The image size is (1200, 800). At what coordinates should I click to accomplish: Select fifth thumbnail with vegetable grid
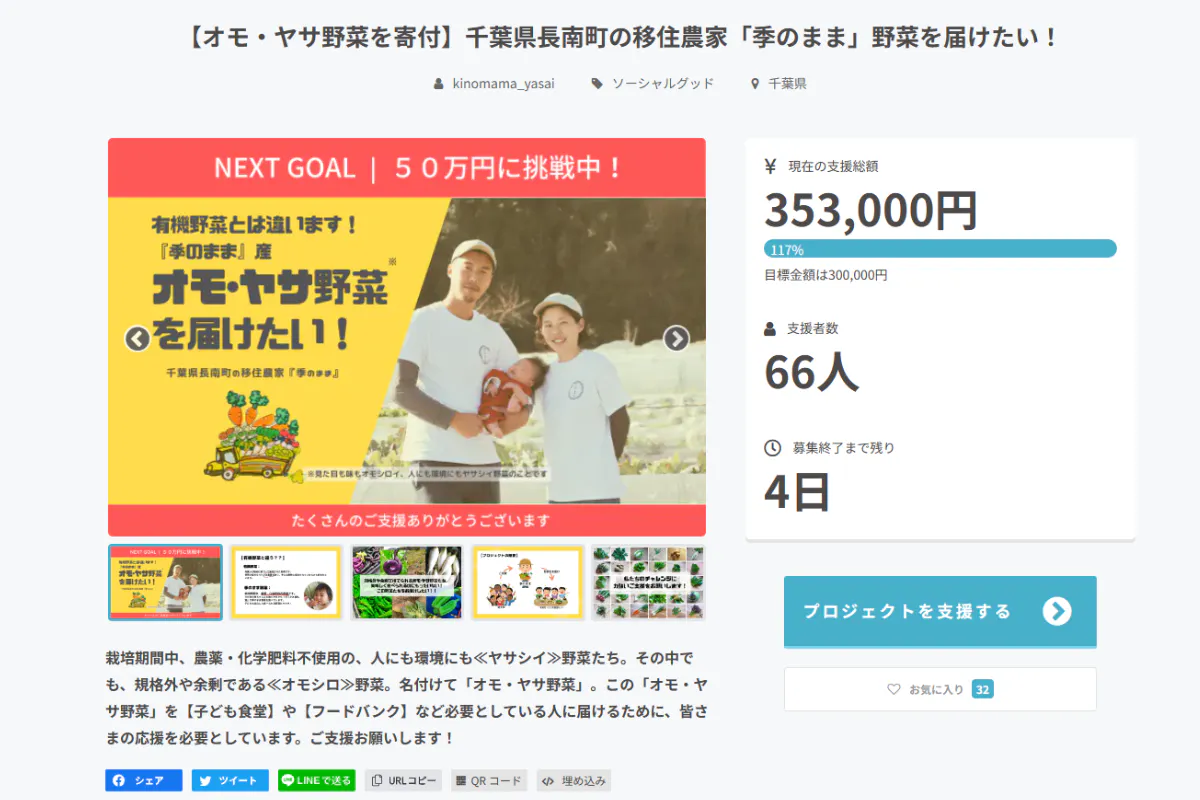(x=648, y=582)
